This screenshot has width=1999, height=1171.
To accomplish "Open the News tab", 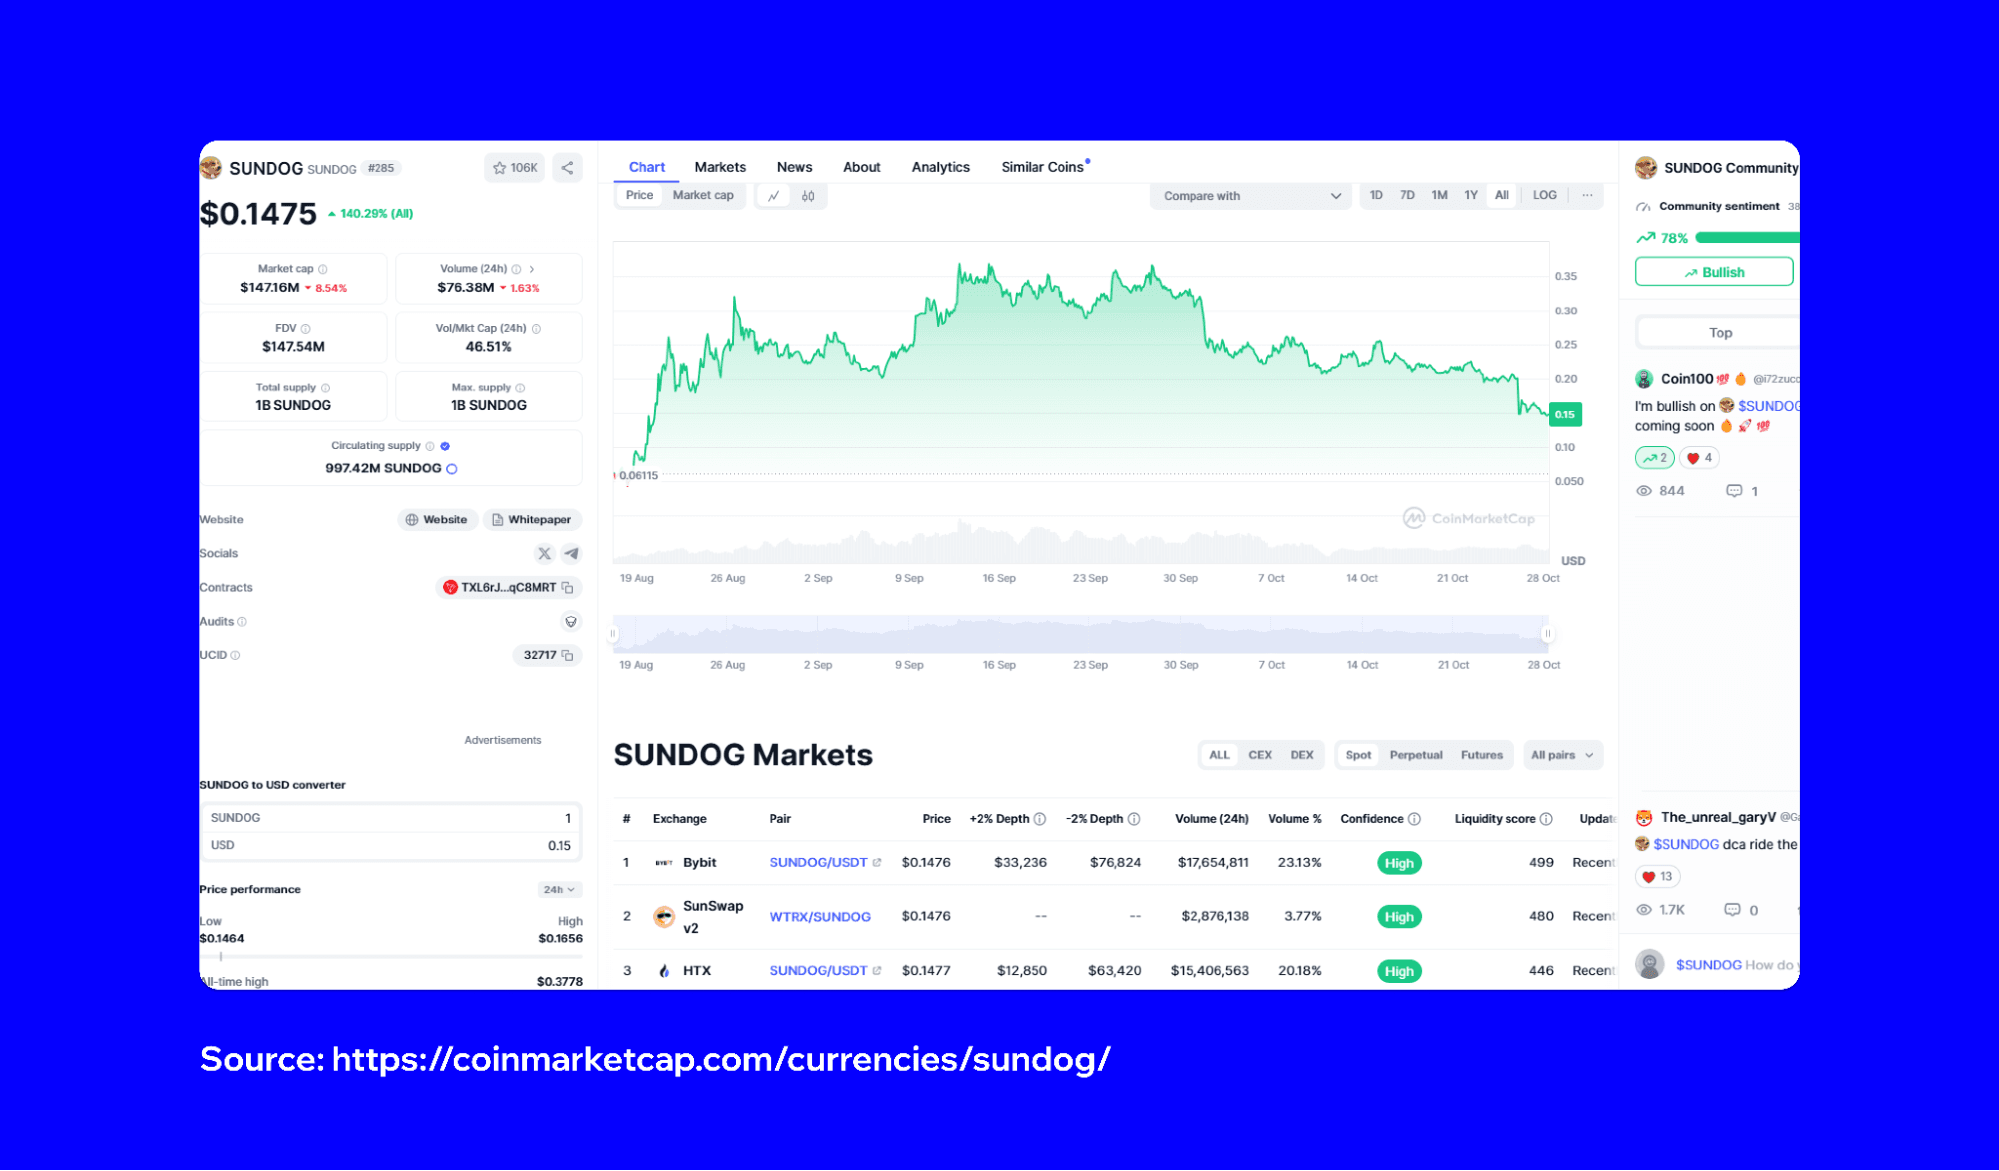I will 794,167.
